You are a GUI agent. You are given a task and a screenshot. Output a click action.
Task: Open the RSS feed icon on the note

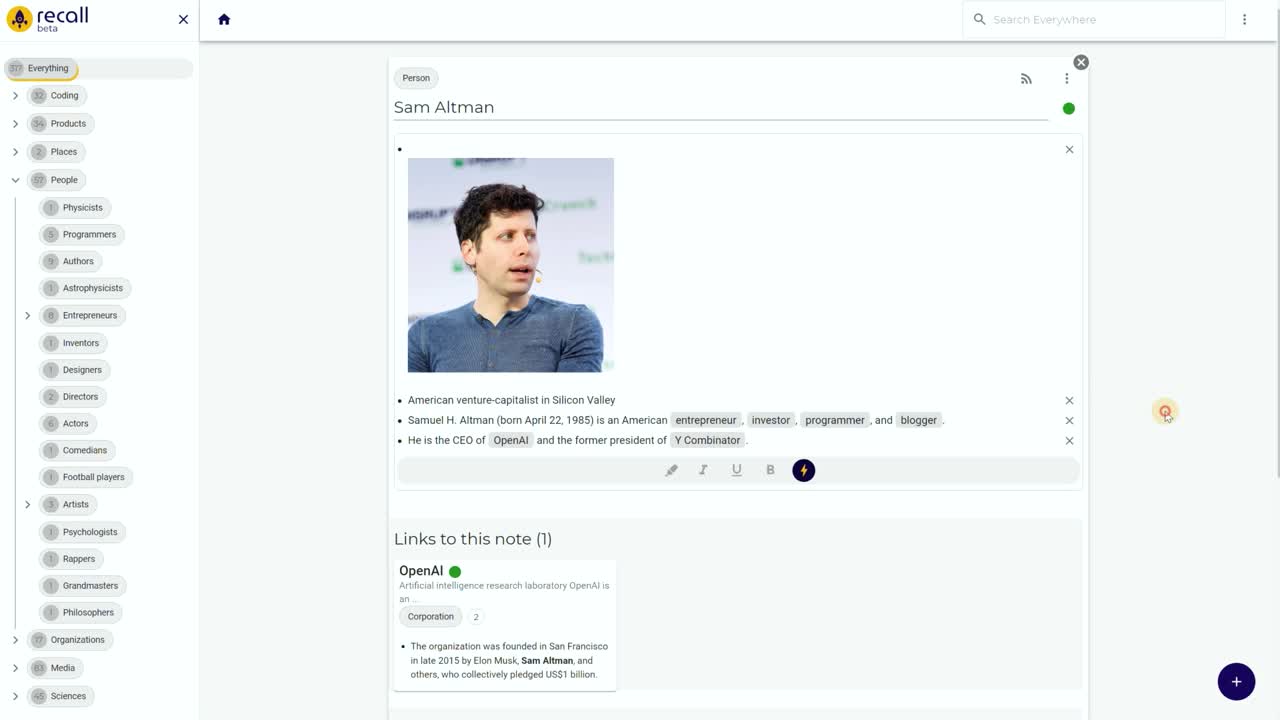point(1026,78)
